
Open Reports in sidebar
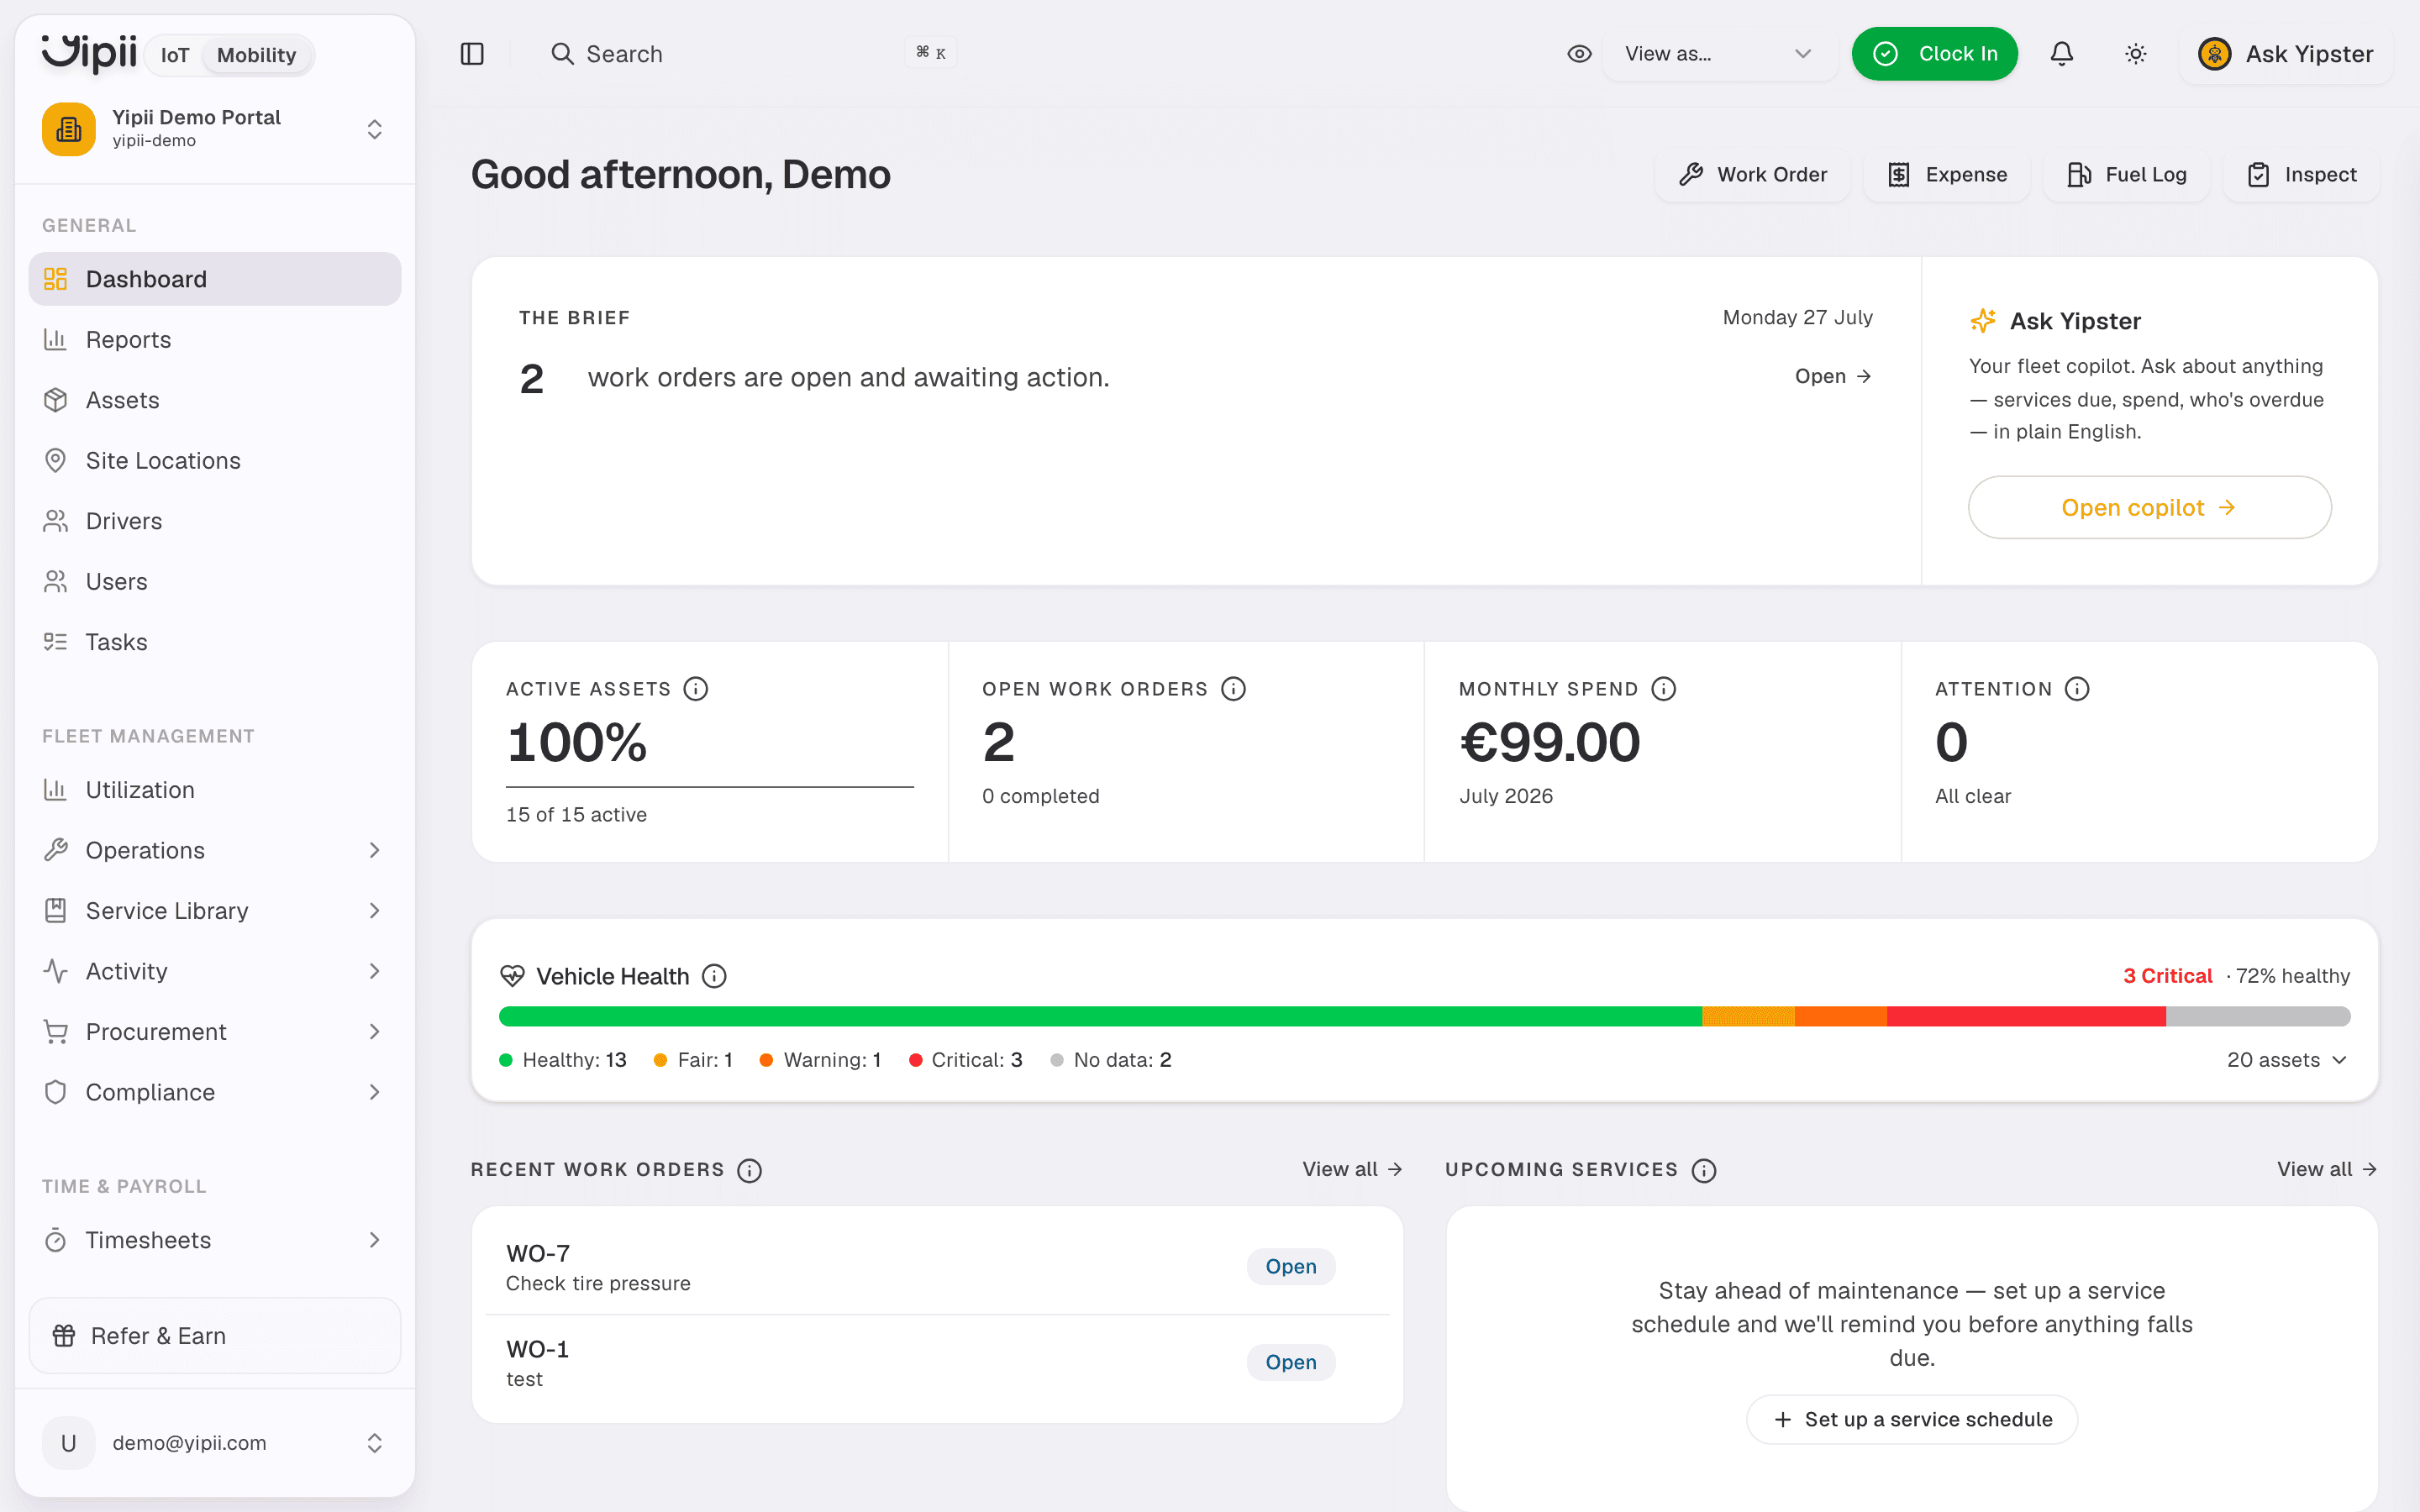pos(215,340)
